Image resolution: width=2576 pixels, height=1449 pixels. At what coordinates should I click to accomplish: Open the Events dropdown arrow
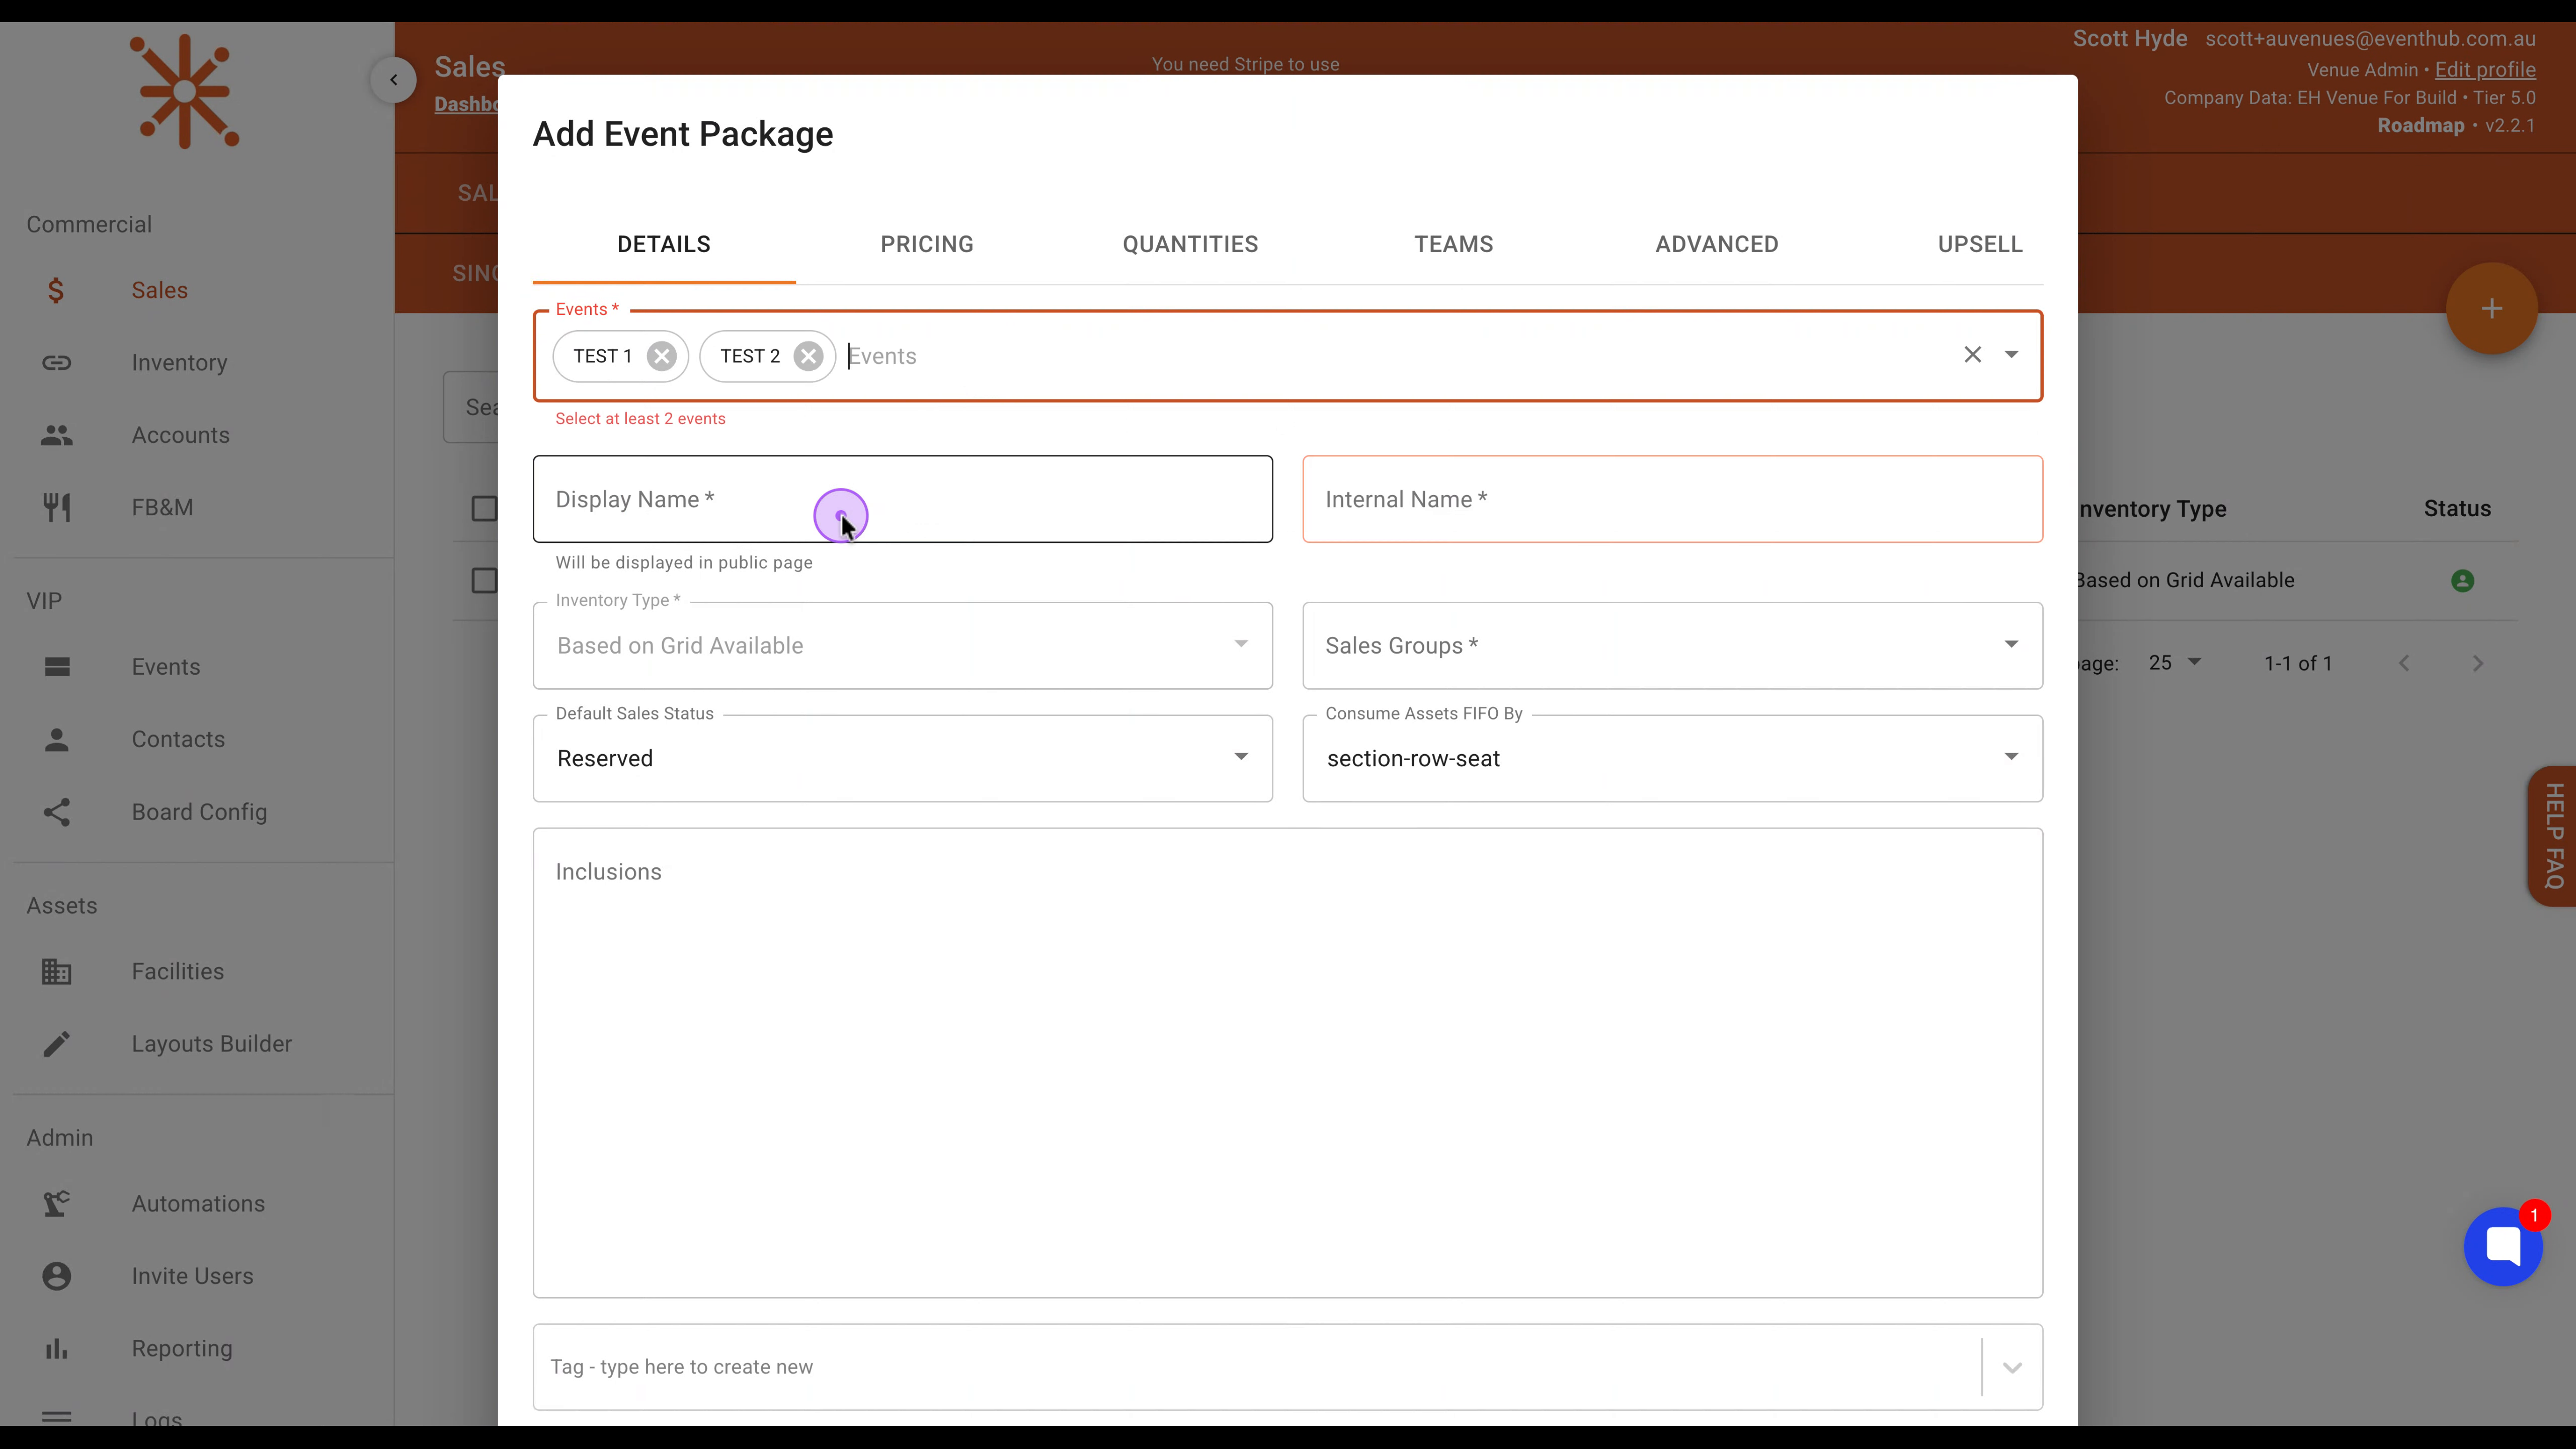pyautogui.click(x=2011, y=355)
